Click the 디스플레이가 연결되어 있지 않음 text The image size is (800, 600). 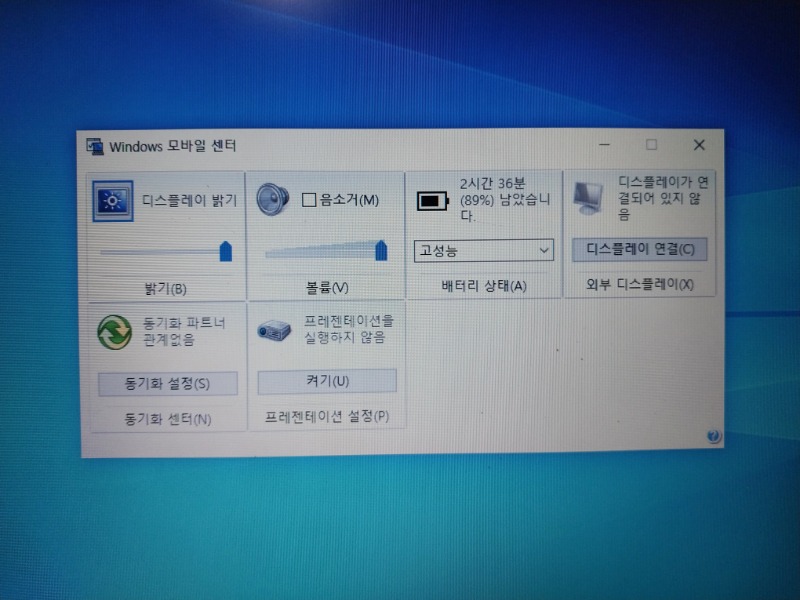663,198
